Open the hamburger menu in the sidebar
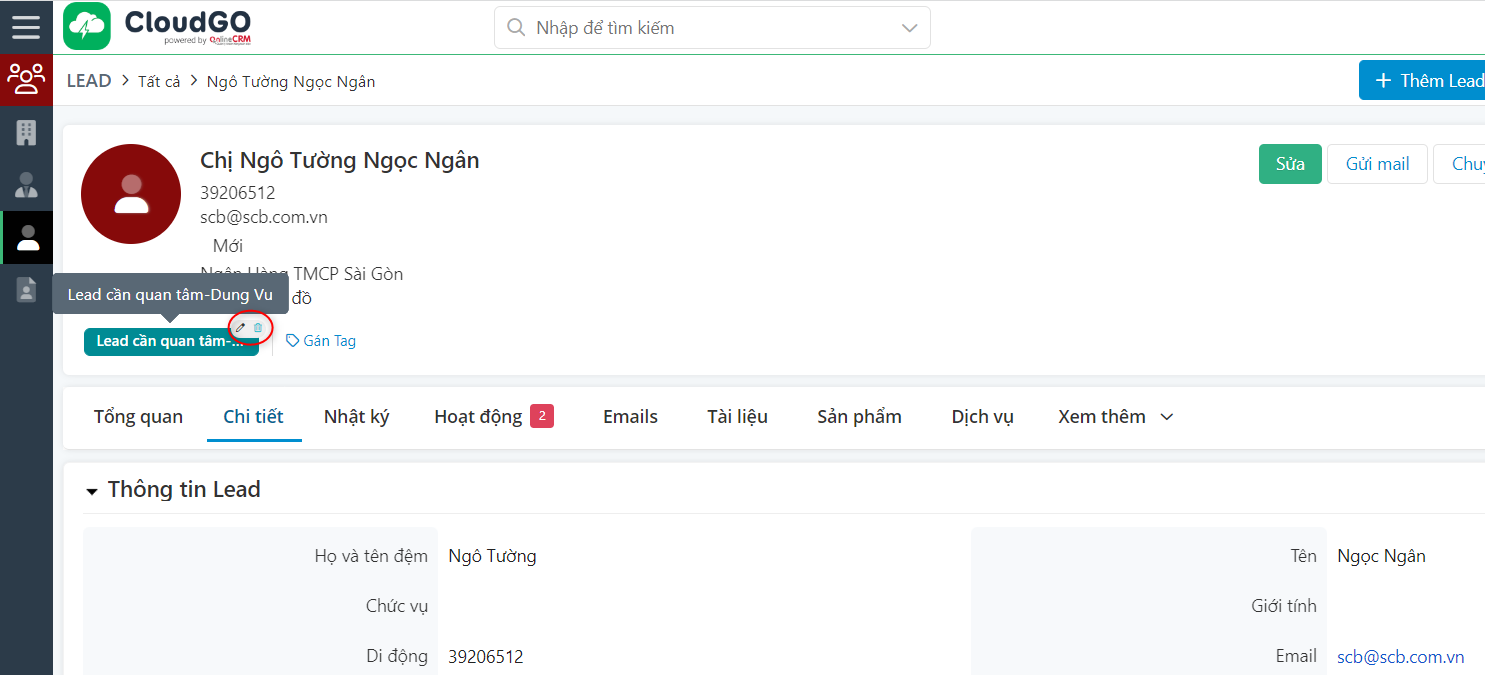Image resolution: width=1485 pixels, height=675 pixels. (26, 26)
